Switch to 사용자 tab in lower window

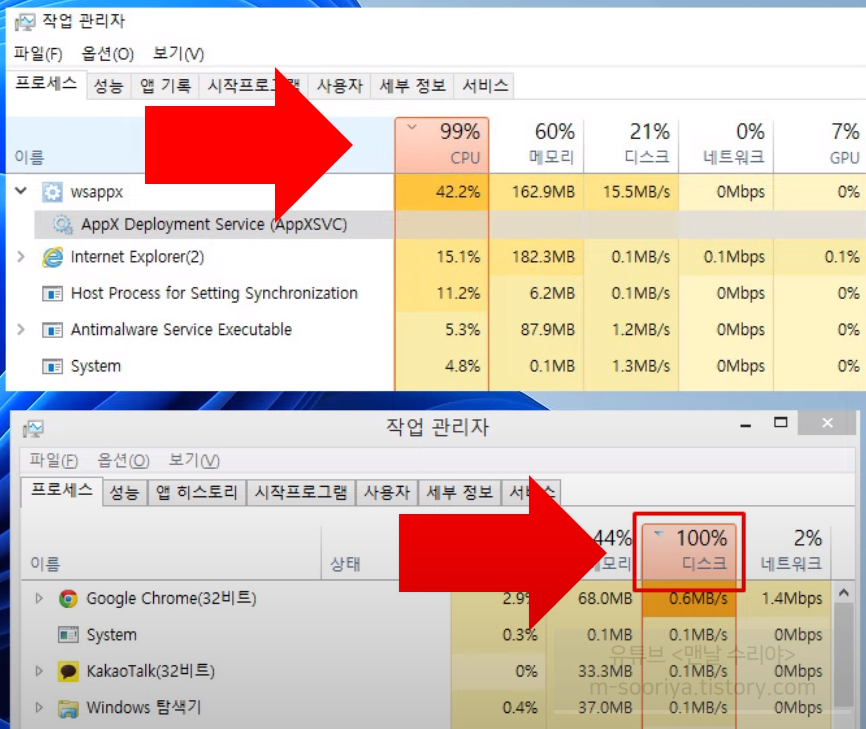(387, 492)
